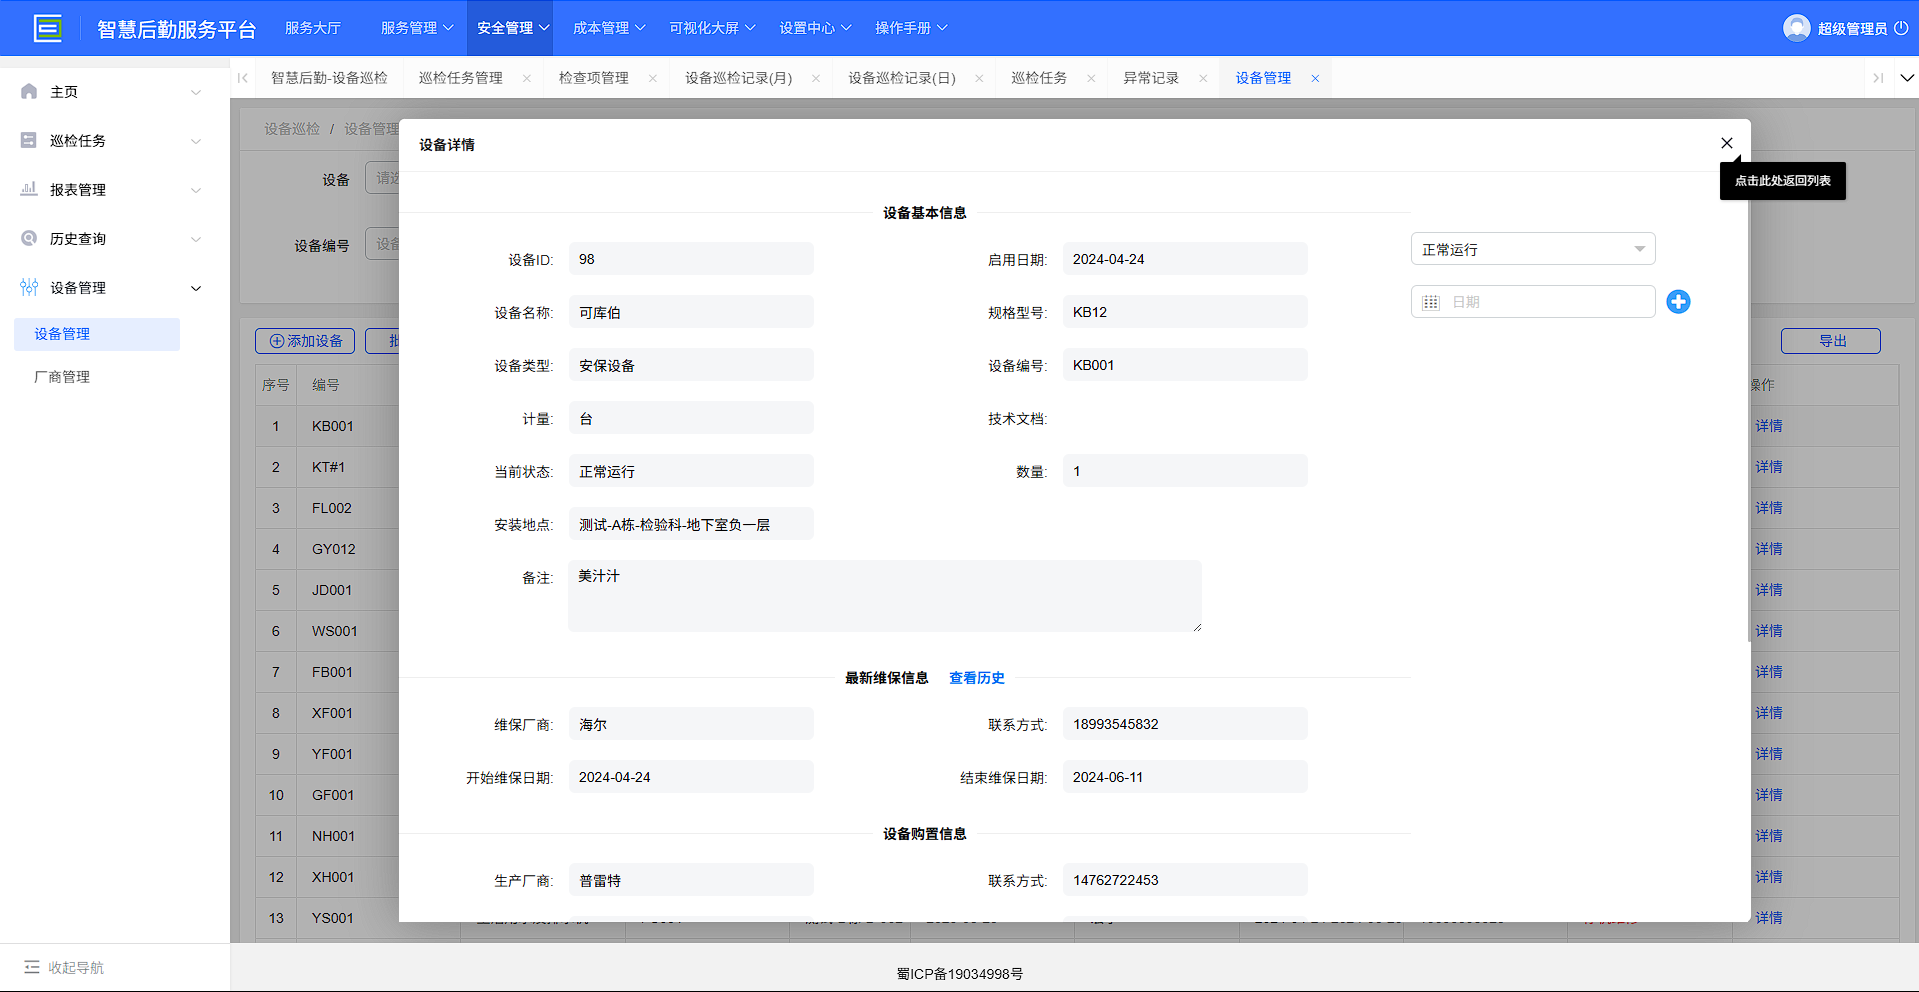Click the platform logo icon in header
Viewport: 1919px width, 992px height.
pos(47,28)
